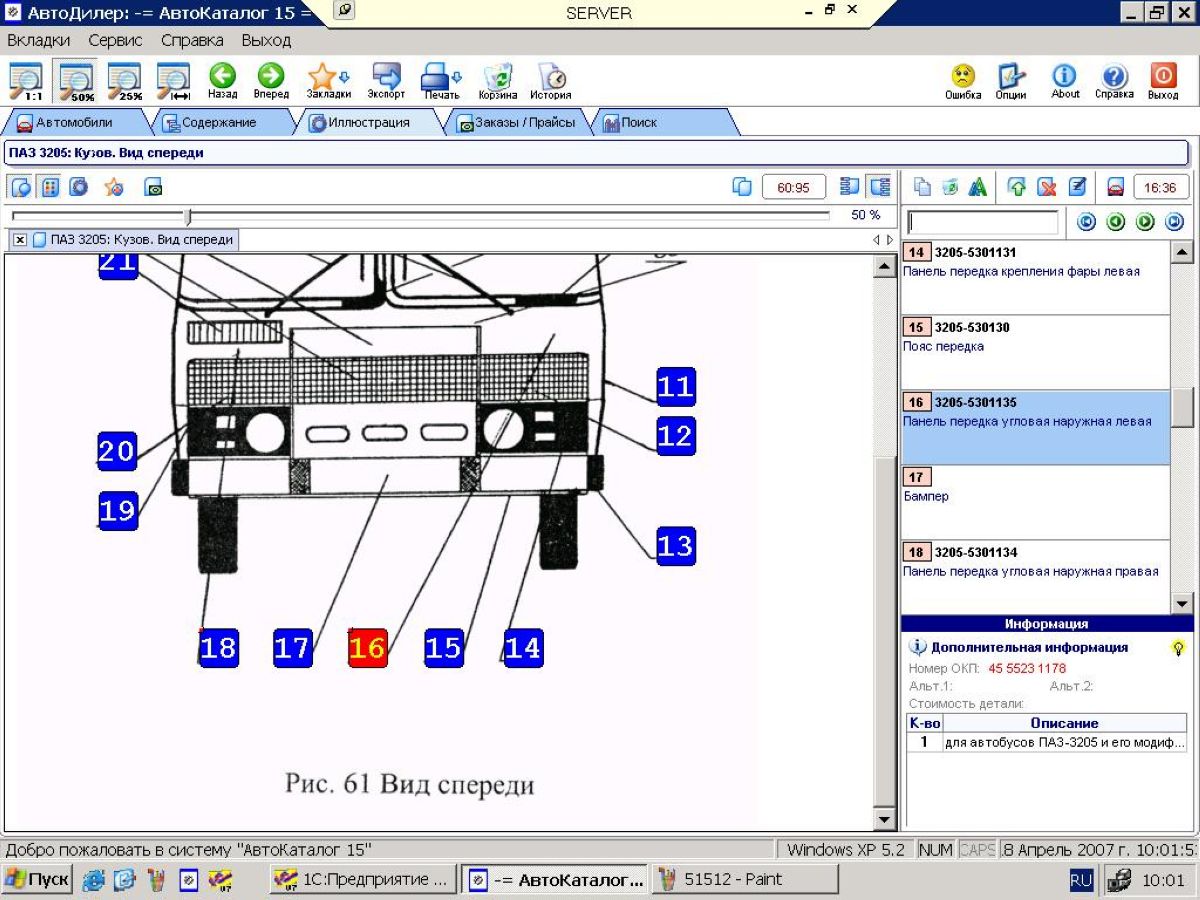Click the 1:1 zoom icon
Viewport: 1200px width, 900px height.
(x=26, y=82)
